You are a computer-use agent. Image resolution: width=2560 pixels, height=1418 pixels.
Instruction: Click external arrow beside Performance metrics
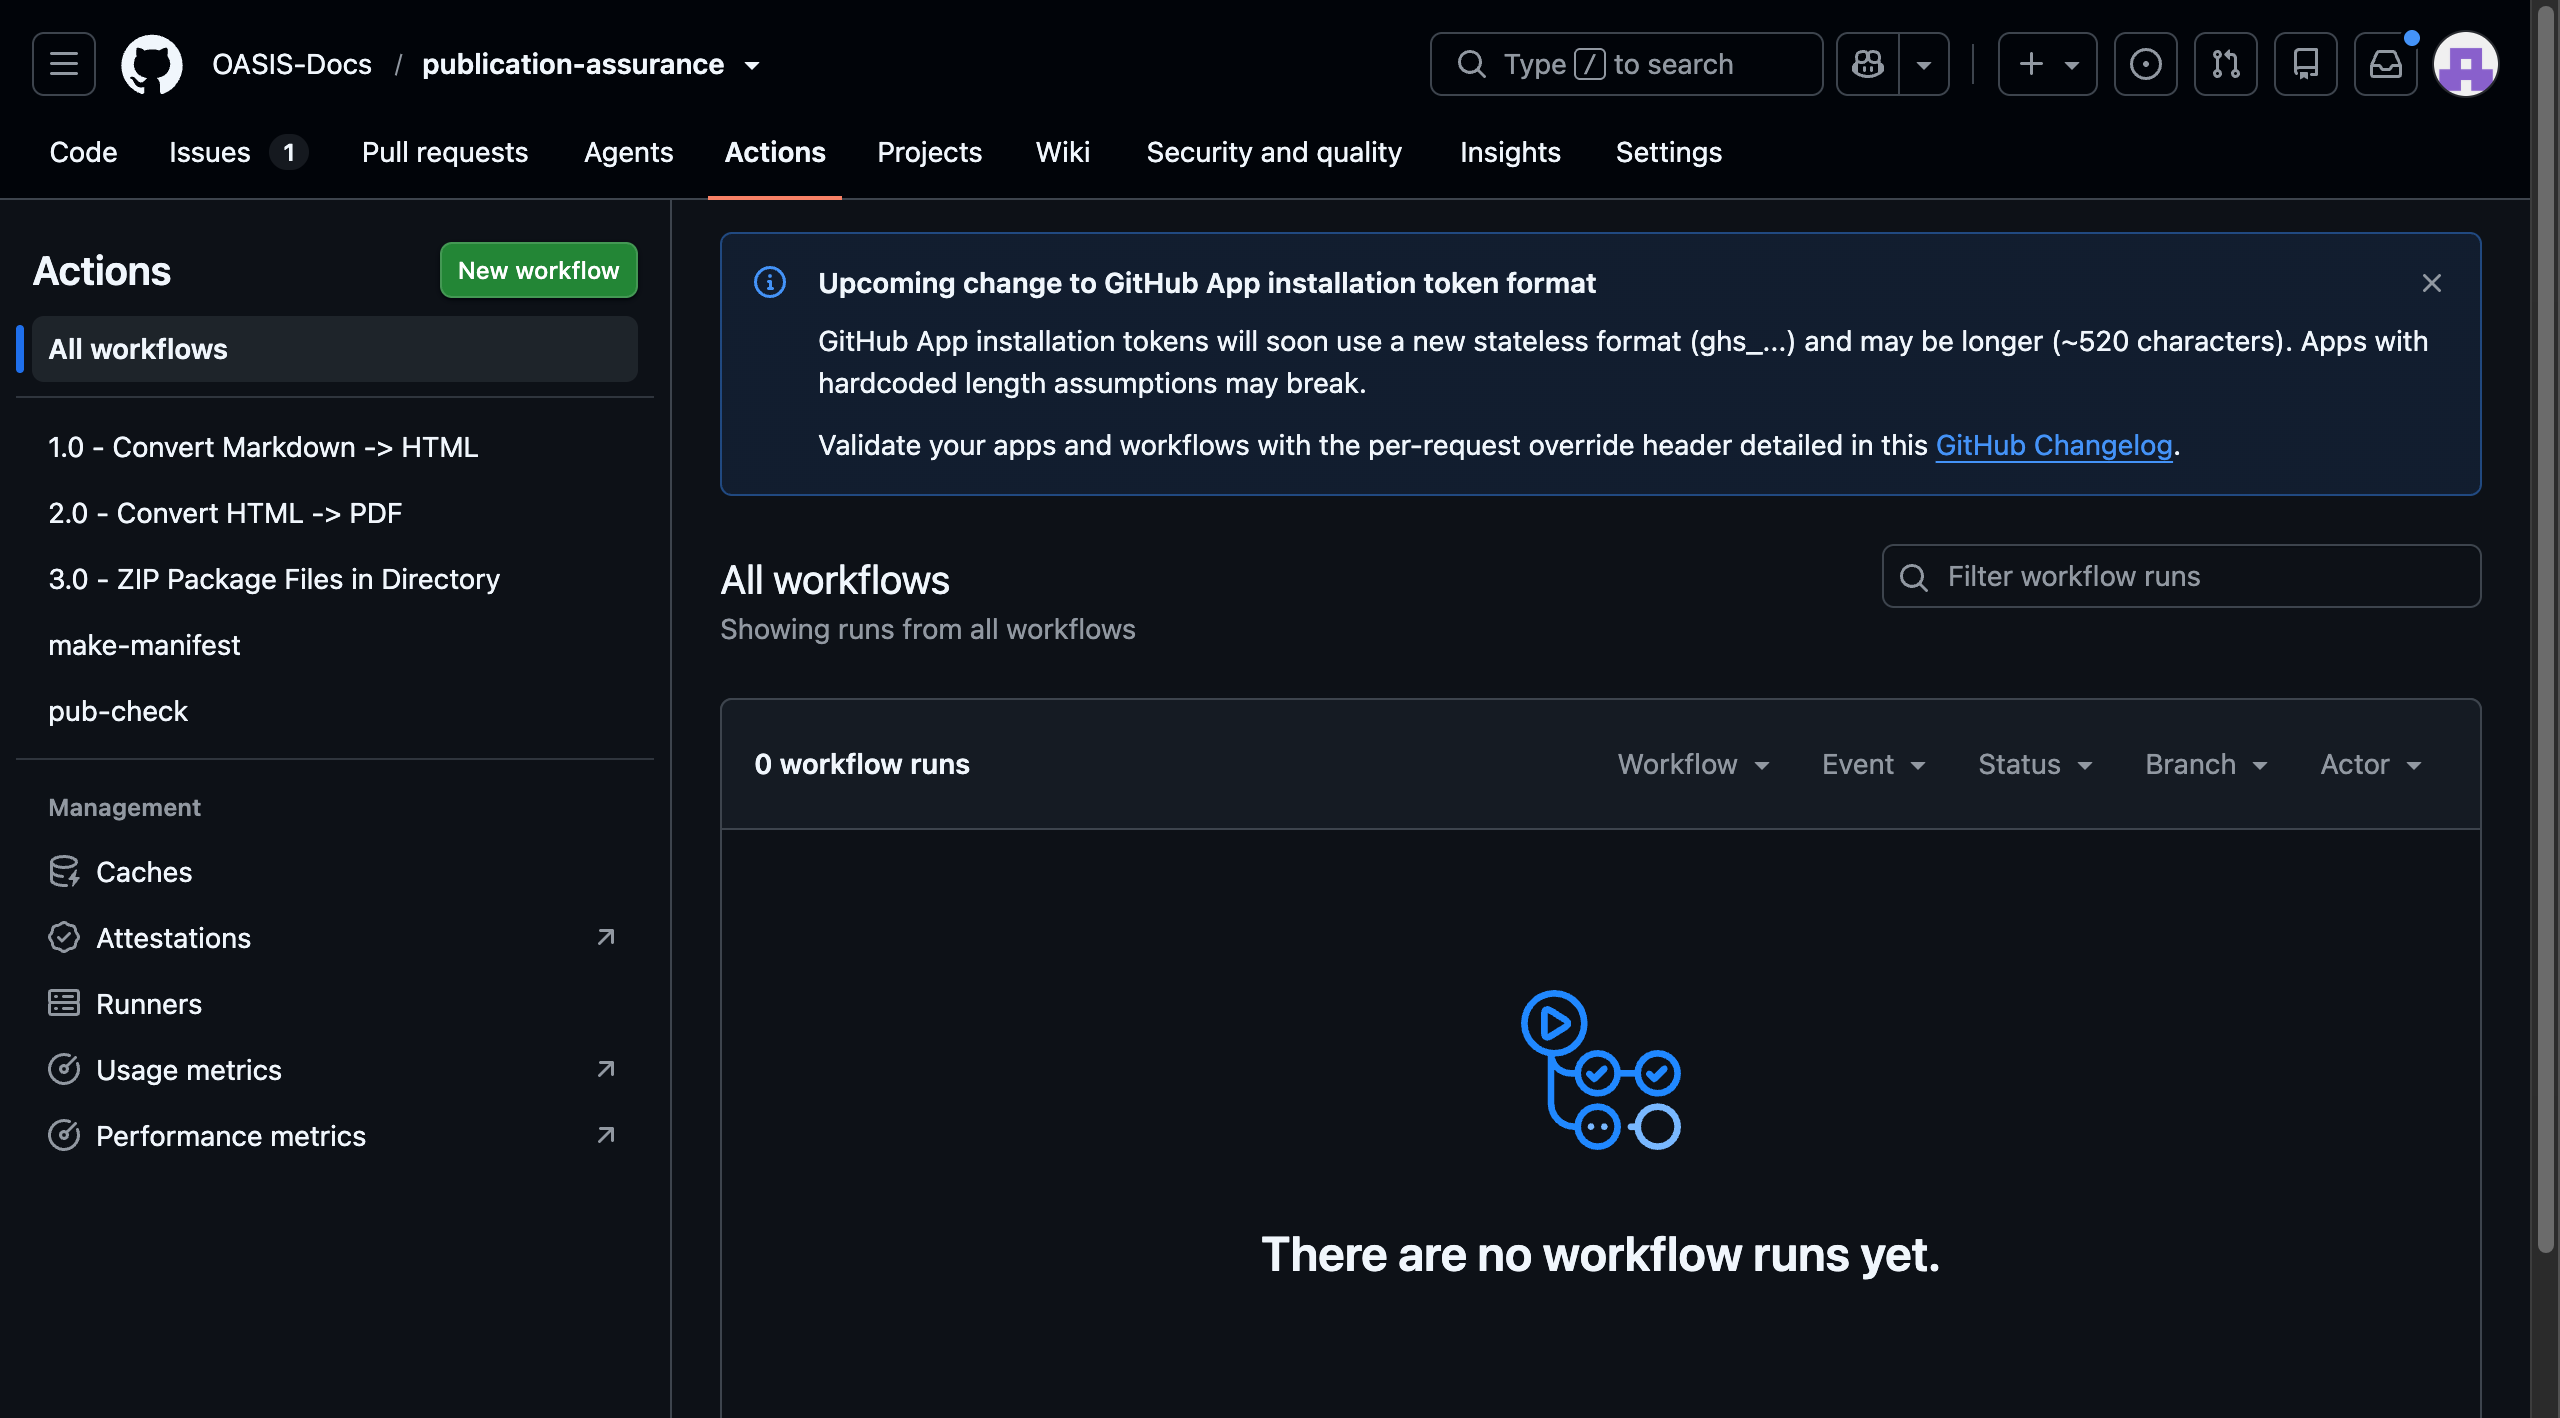605,1135
